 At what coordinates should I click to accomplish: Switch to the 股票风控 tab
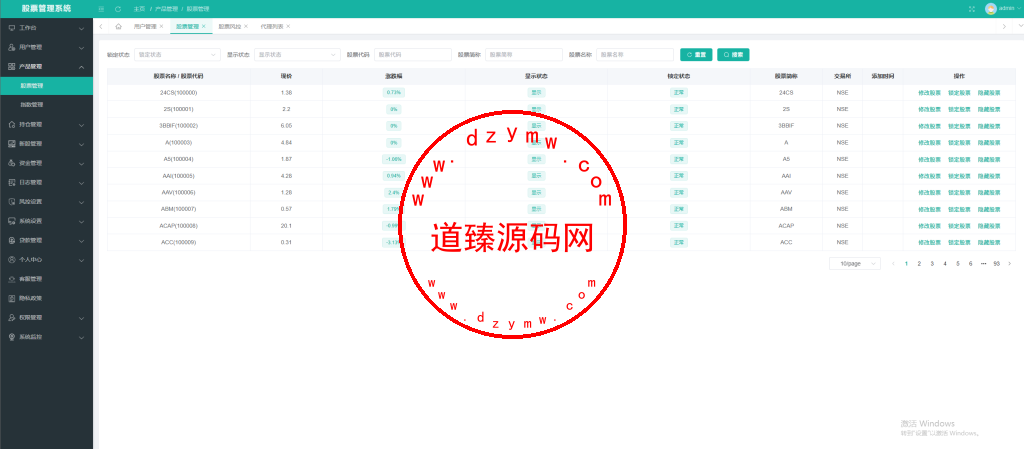tap(229, 26)
